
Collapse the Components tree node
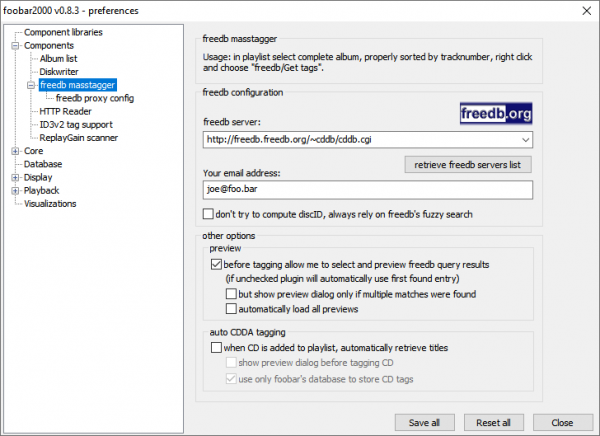tap(15, 46)
